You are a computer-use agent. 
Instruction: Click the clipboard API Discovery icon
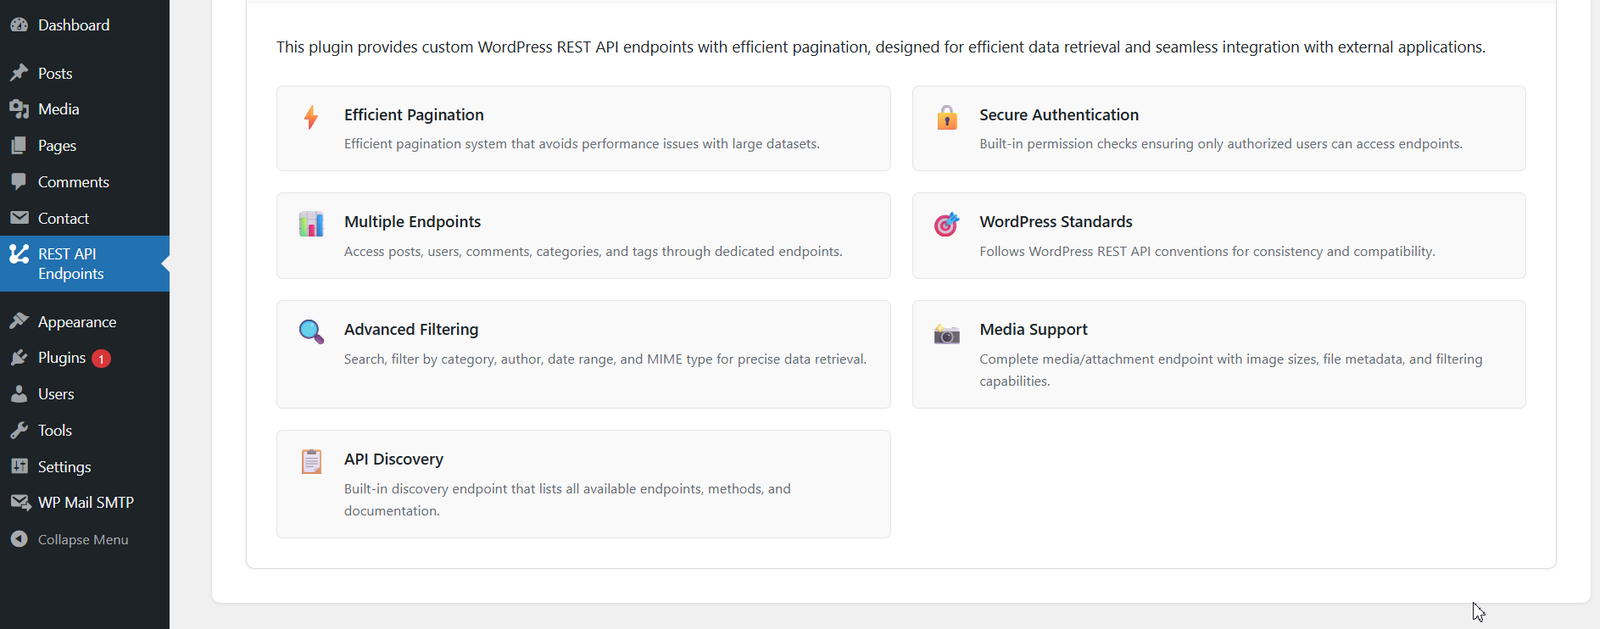[311, 461]
